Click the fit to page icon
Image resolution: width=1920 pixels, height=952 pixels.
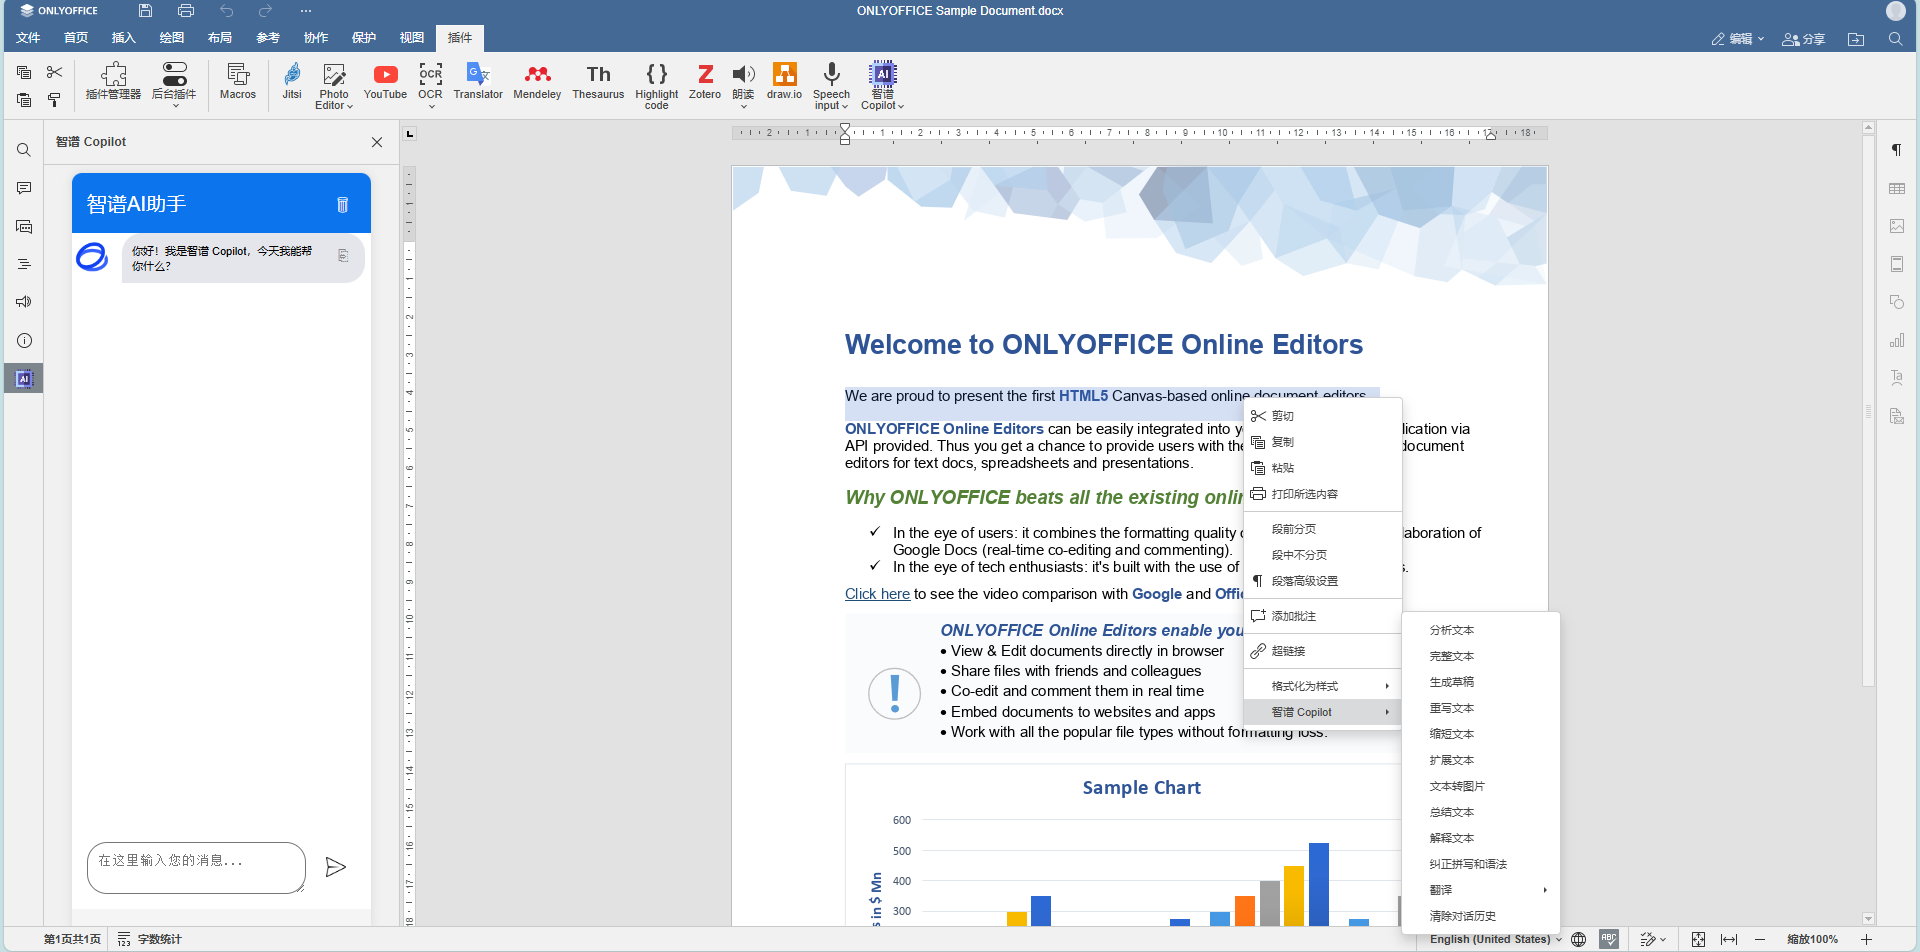pos(1698,939)
